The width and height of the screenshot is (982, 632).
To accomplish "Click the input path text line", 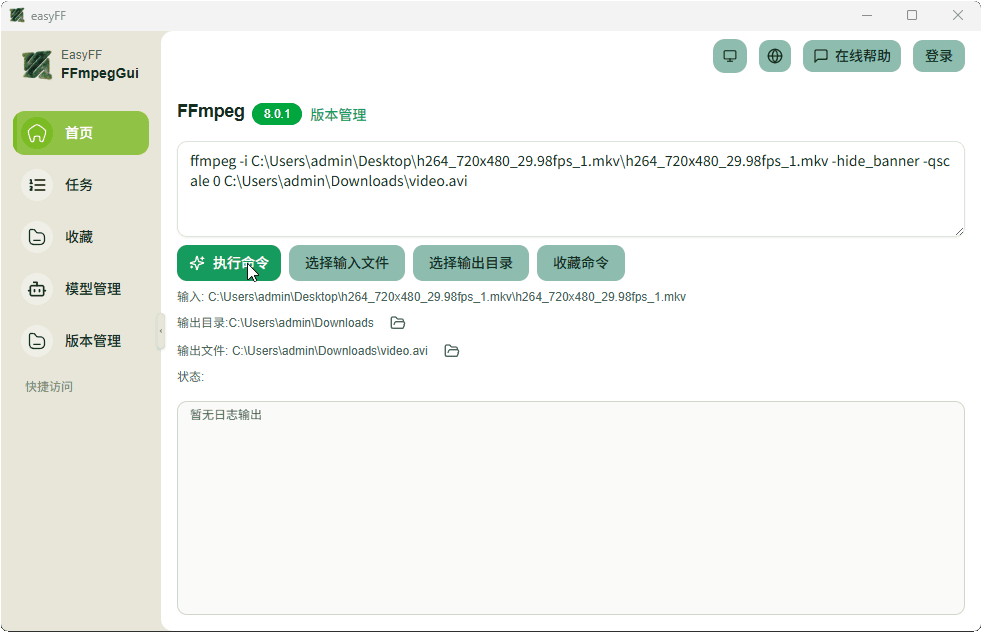I will pyautogui.click(x=432, y=297).
